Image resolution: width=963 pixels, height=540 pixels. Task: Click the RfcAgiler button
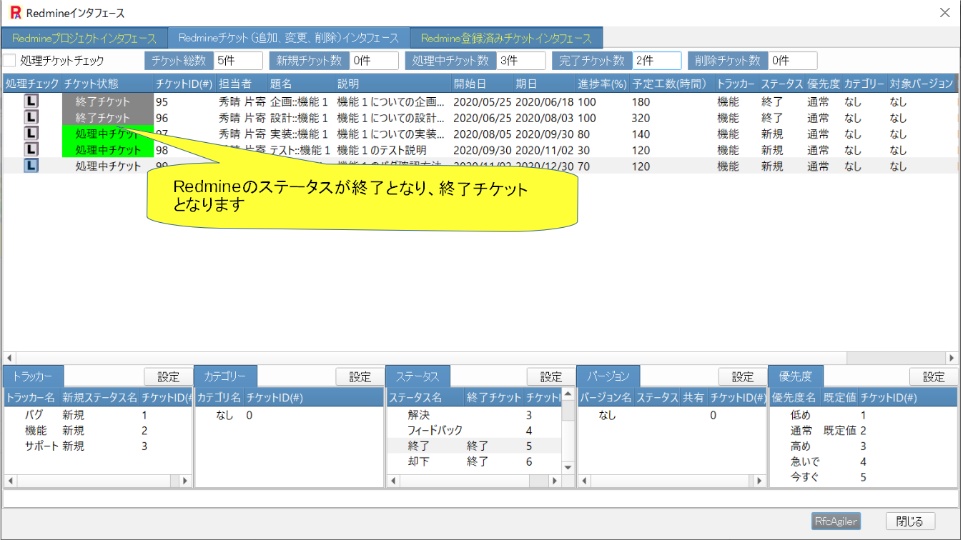tap(836, 521)
